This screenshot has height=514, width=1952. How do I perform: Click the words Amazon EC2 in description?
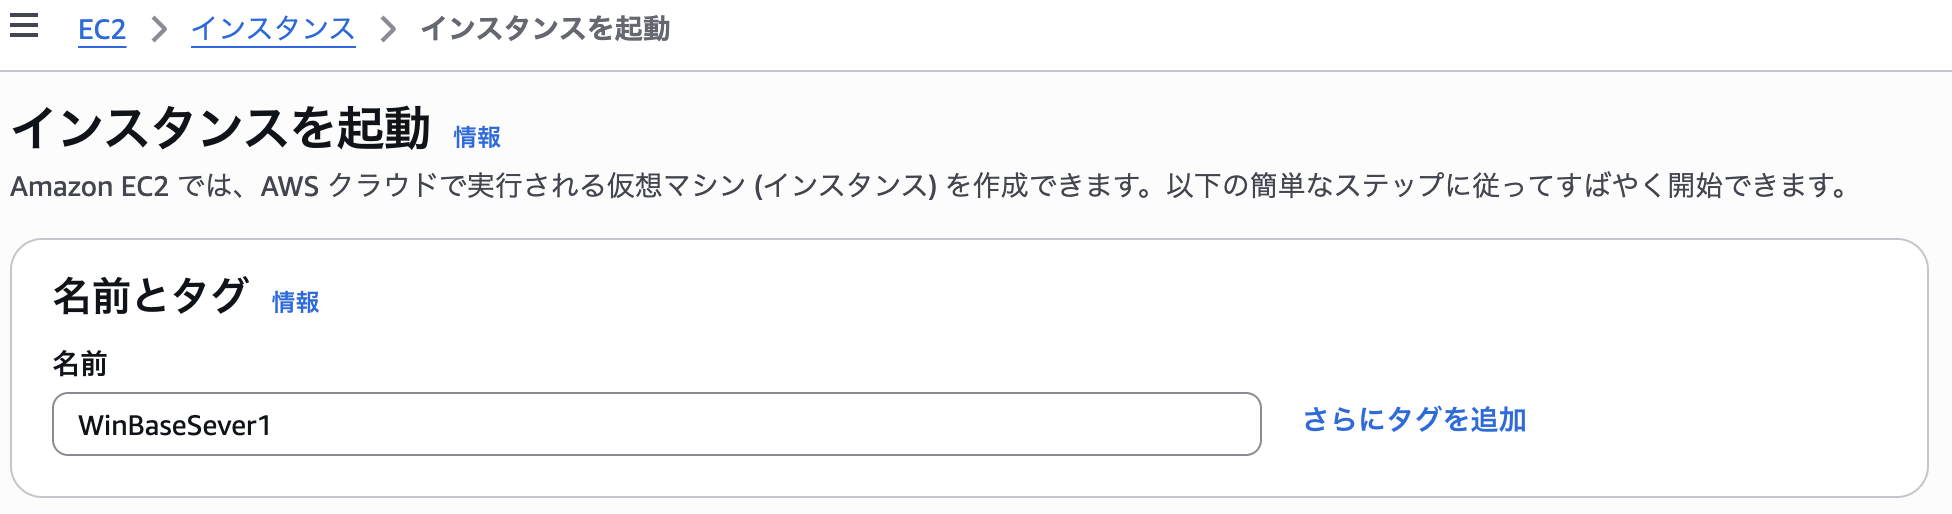click(x=89, y=187)
